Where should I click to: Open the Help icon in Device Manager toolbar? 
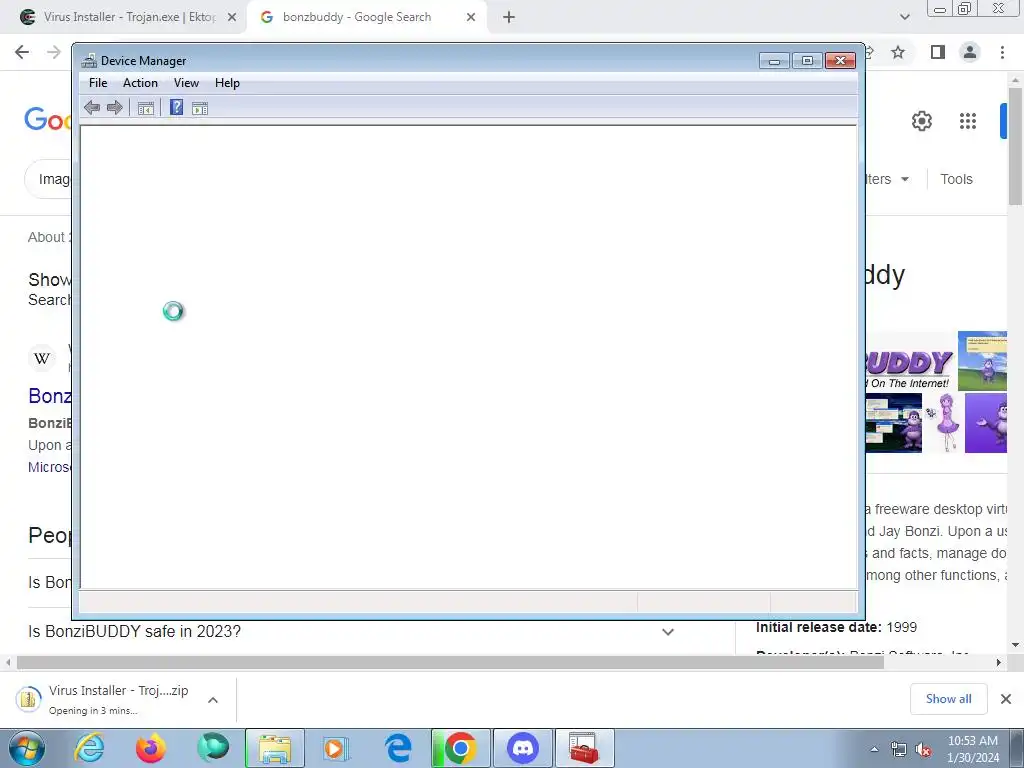pyautogui.click(x=176, y=107)
